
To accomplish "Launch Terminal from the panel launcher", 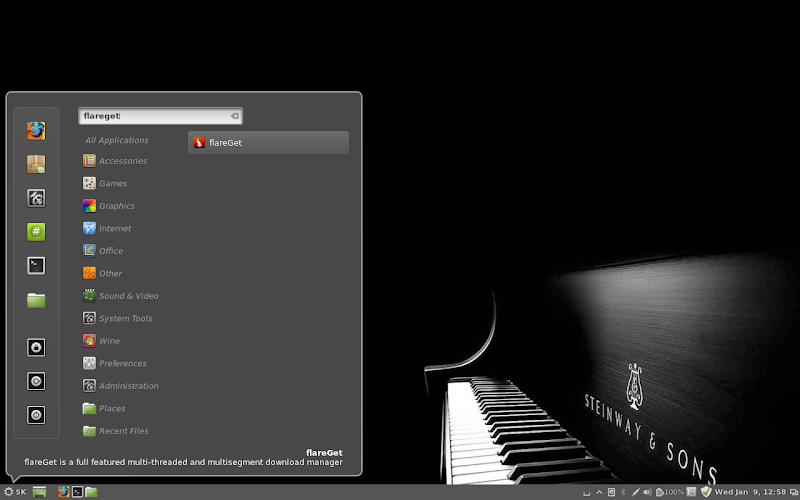I will [x=77, y=492].
